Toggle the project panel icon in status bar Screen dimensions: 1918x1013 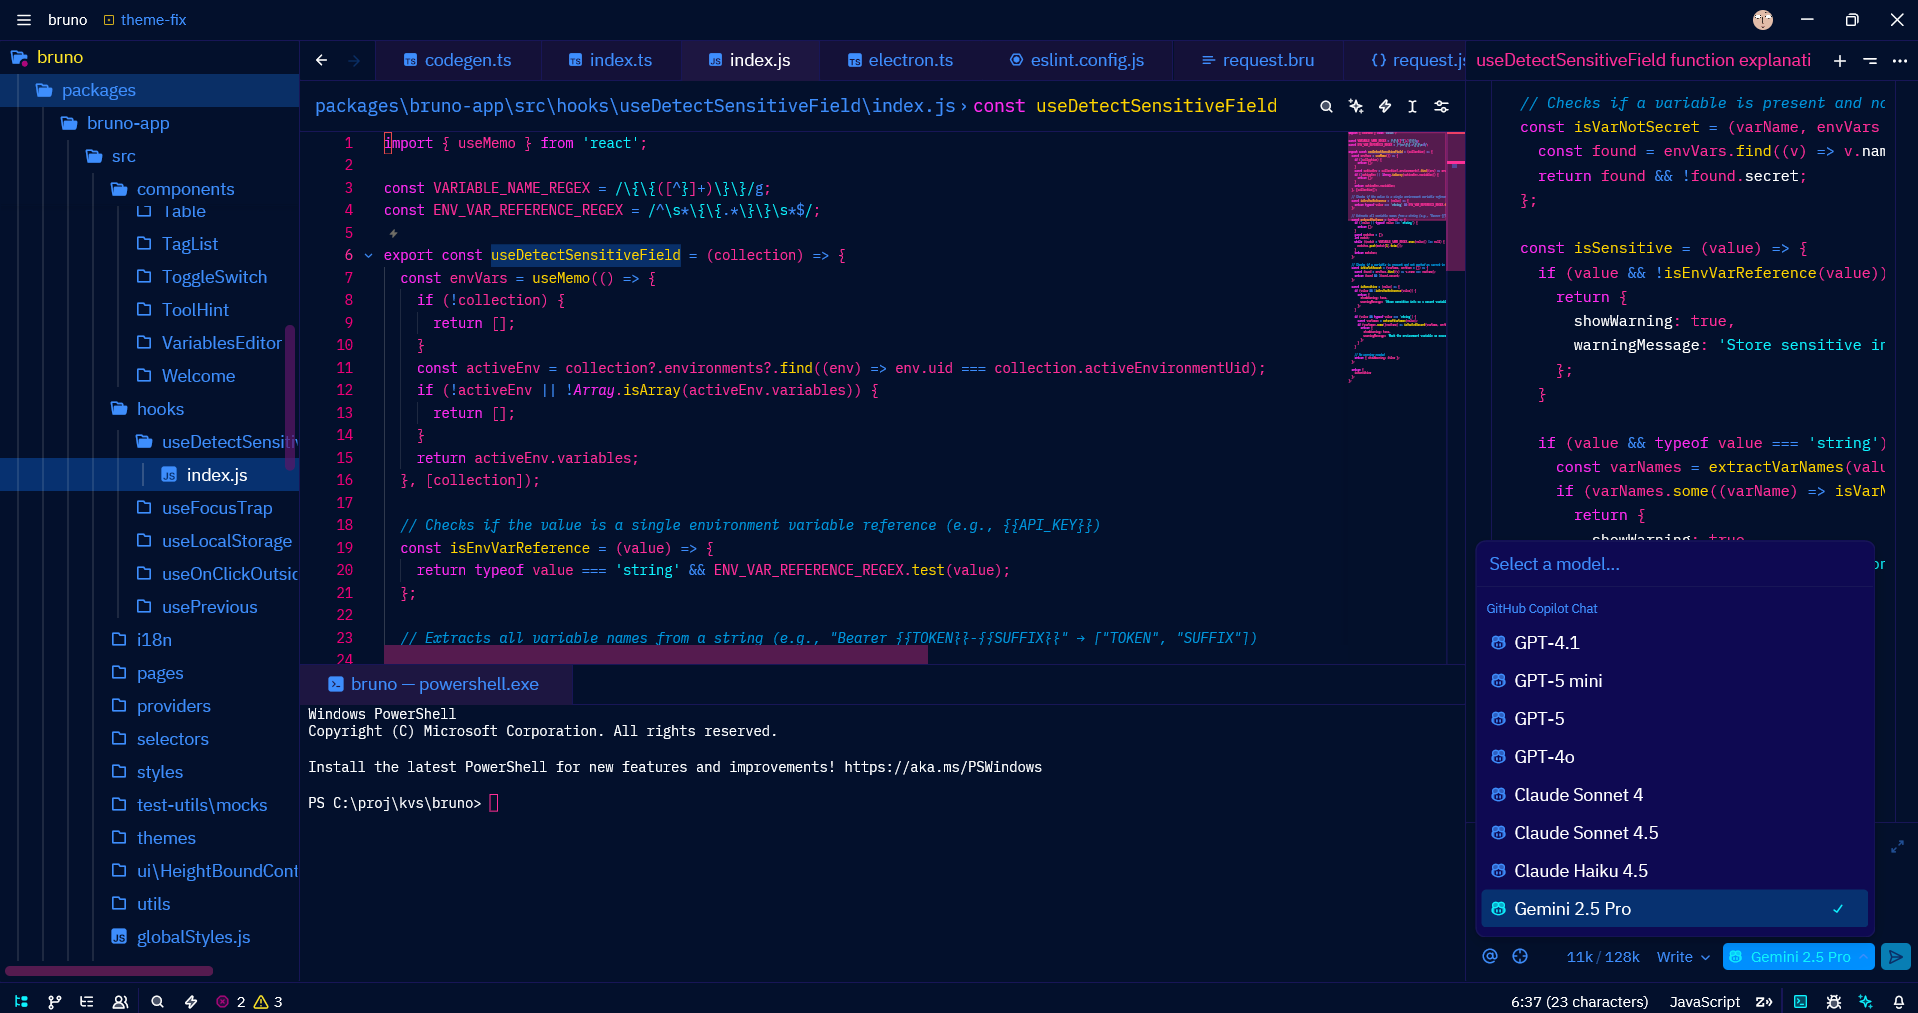point(21,1001)
